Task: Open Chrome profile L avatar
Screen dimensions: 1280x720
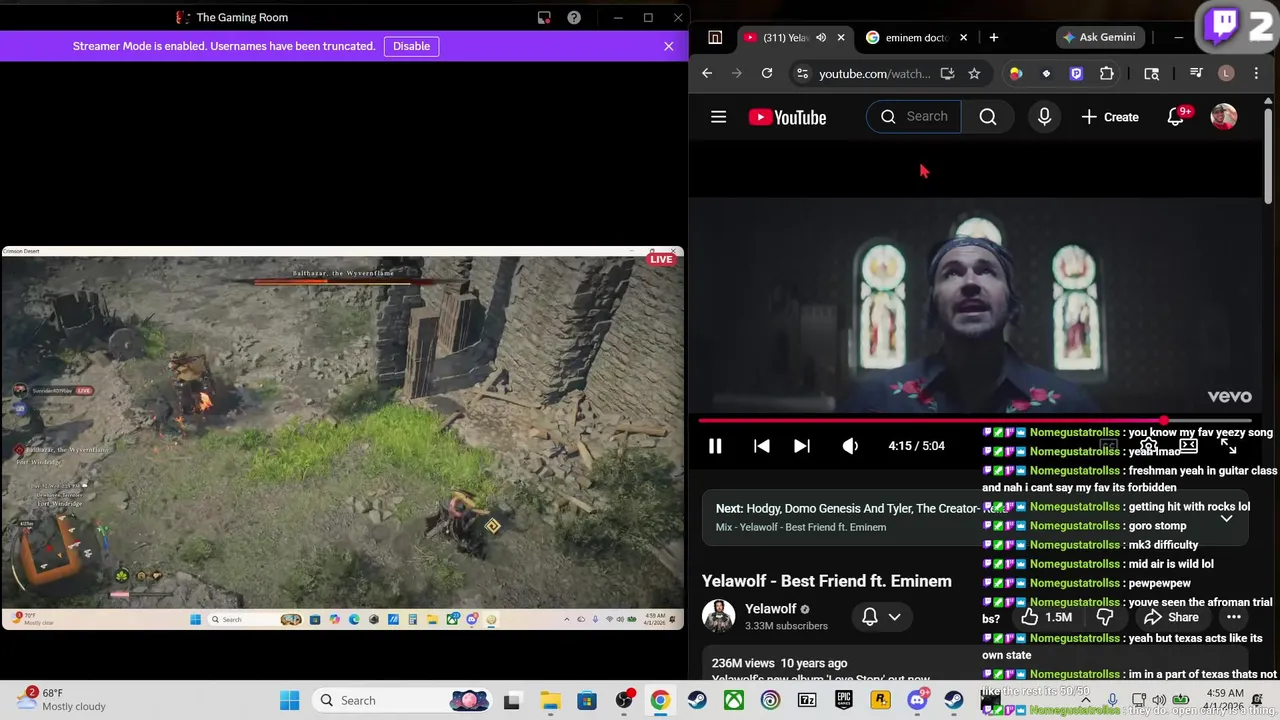Action: [1226, 73]
